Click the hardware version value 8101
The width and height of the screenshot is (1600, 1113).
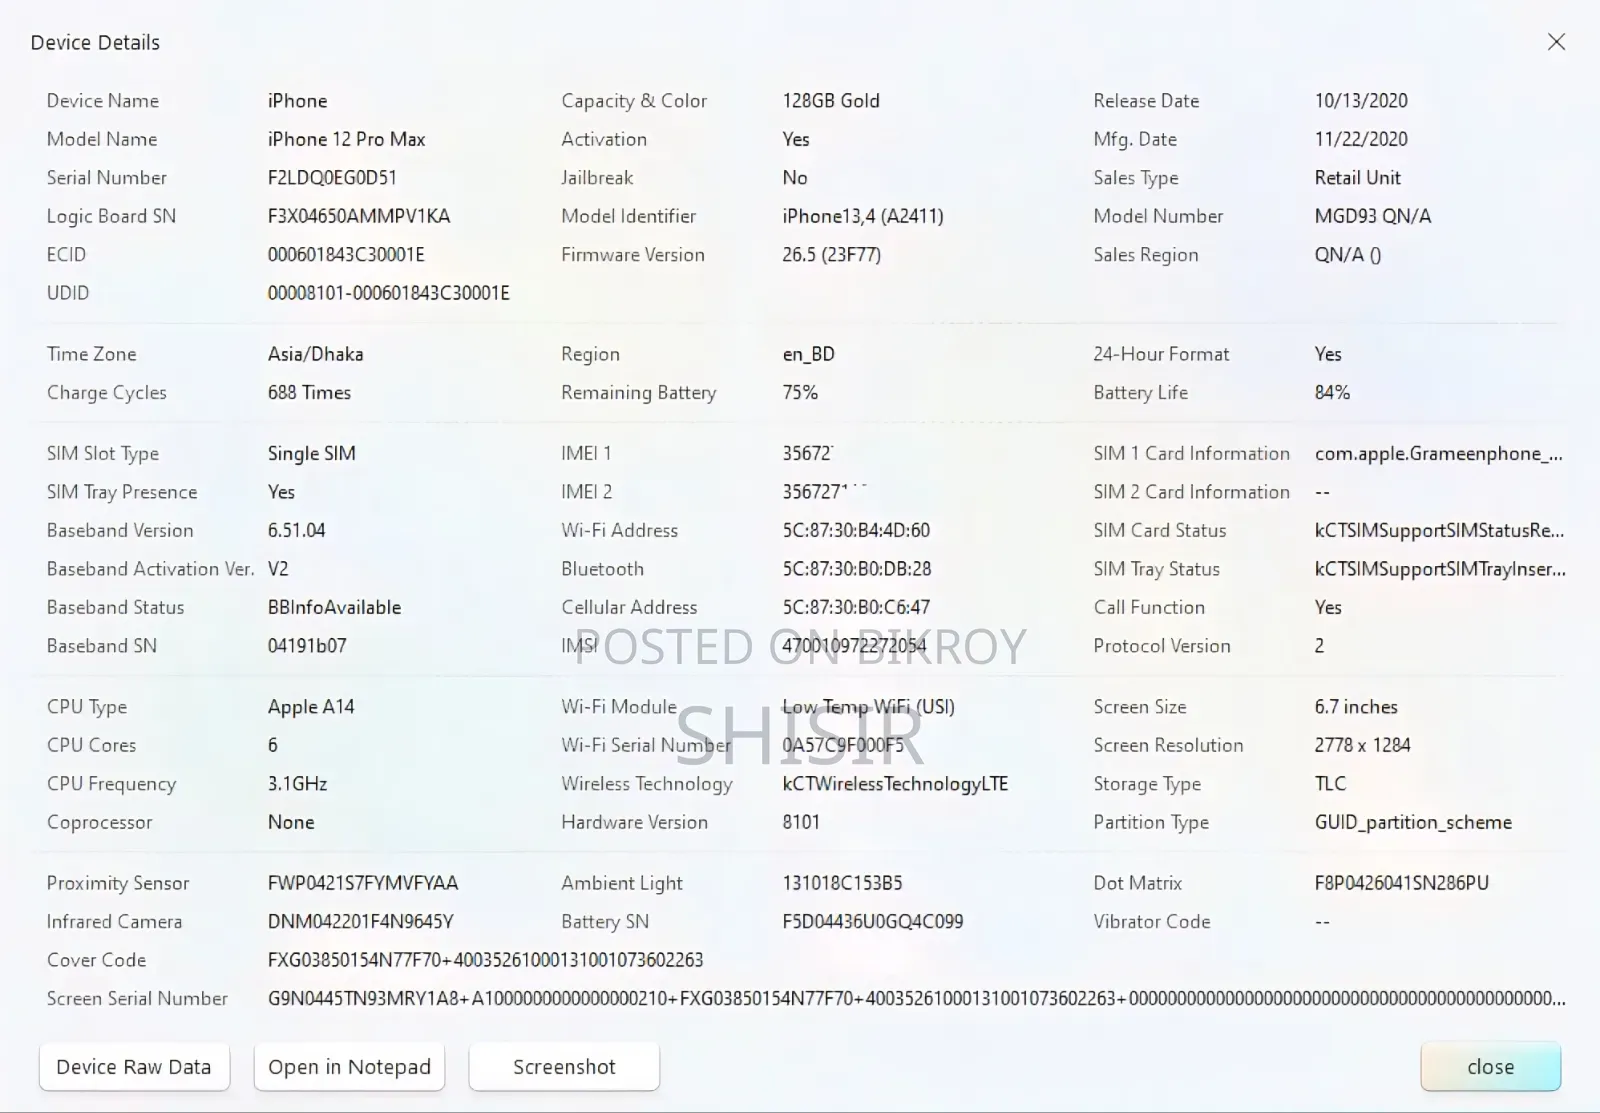(x=801, y=822)
